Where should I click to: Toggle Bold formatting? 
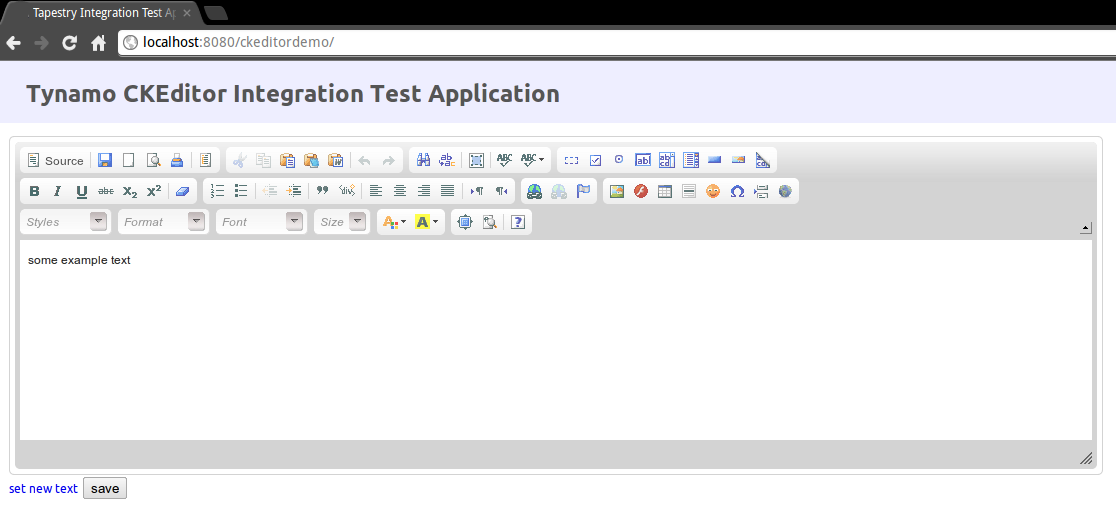click(x=34, y=191)
